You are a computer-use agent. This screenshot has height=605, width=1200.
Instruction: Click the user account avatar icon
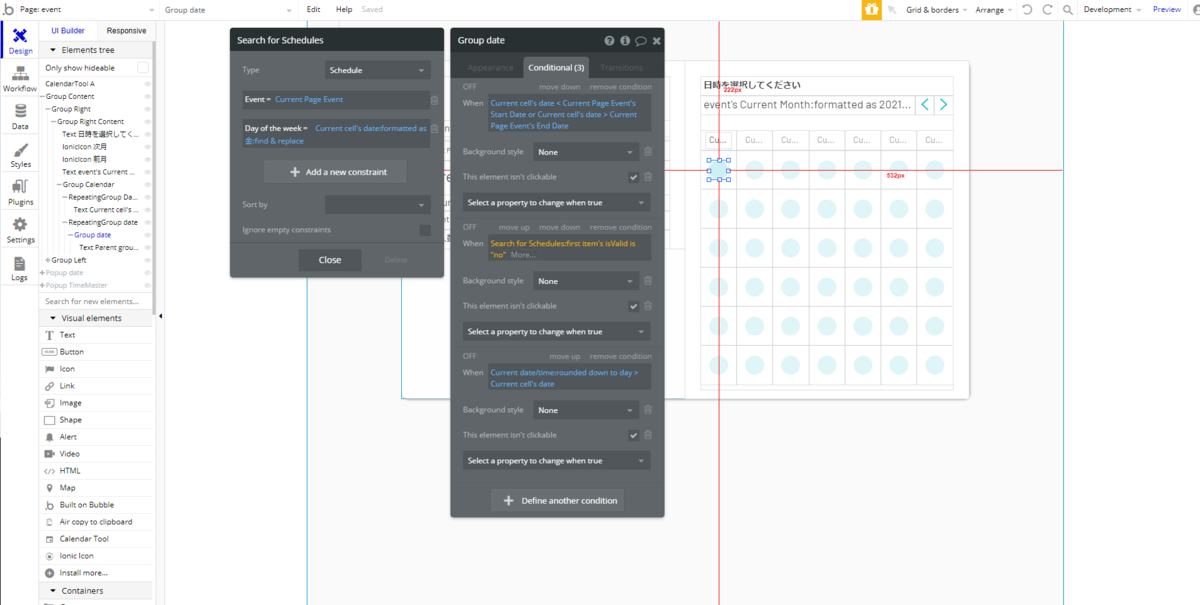click(1196, 9)
